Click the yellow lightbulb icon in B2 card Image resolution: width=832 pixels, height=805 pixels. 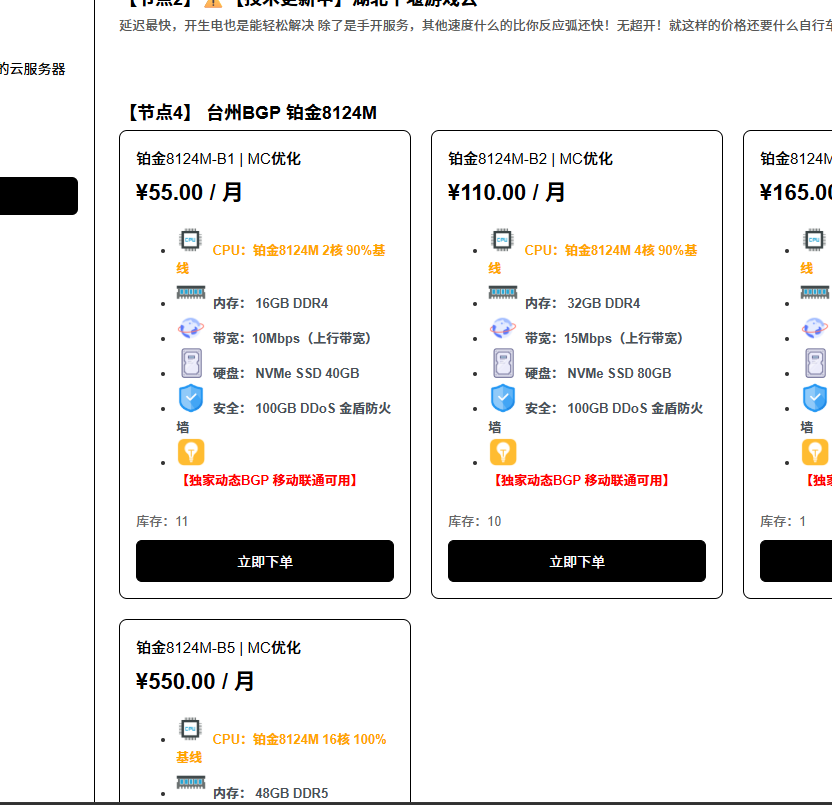tap(503, 452)
